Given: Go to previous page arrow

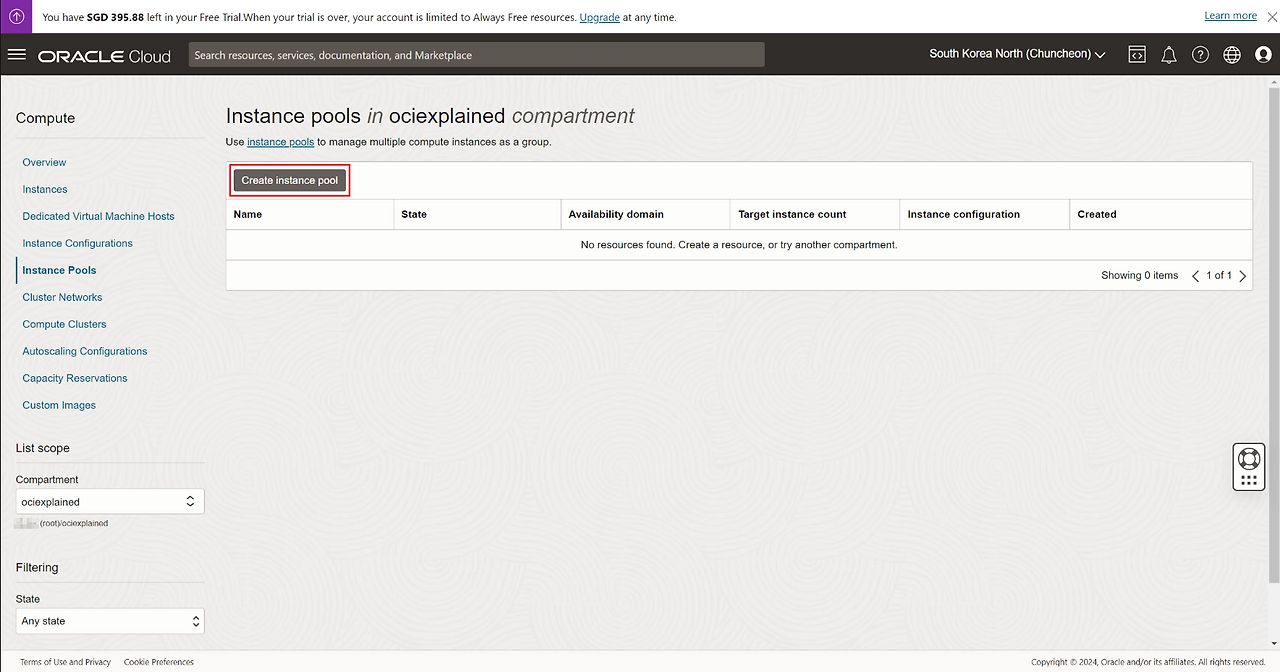Looking at the screenshot, I should tap(1195, 276).
